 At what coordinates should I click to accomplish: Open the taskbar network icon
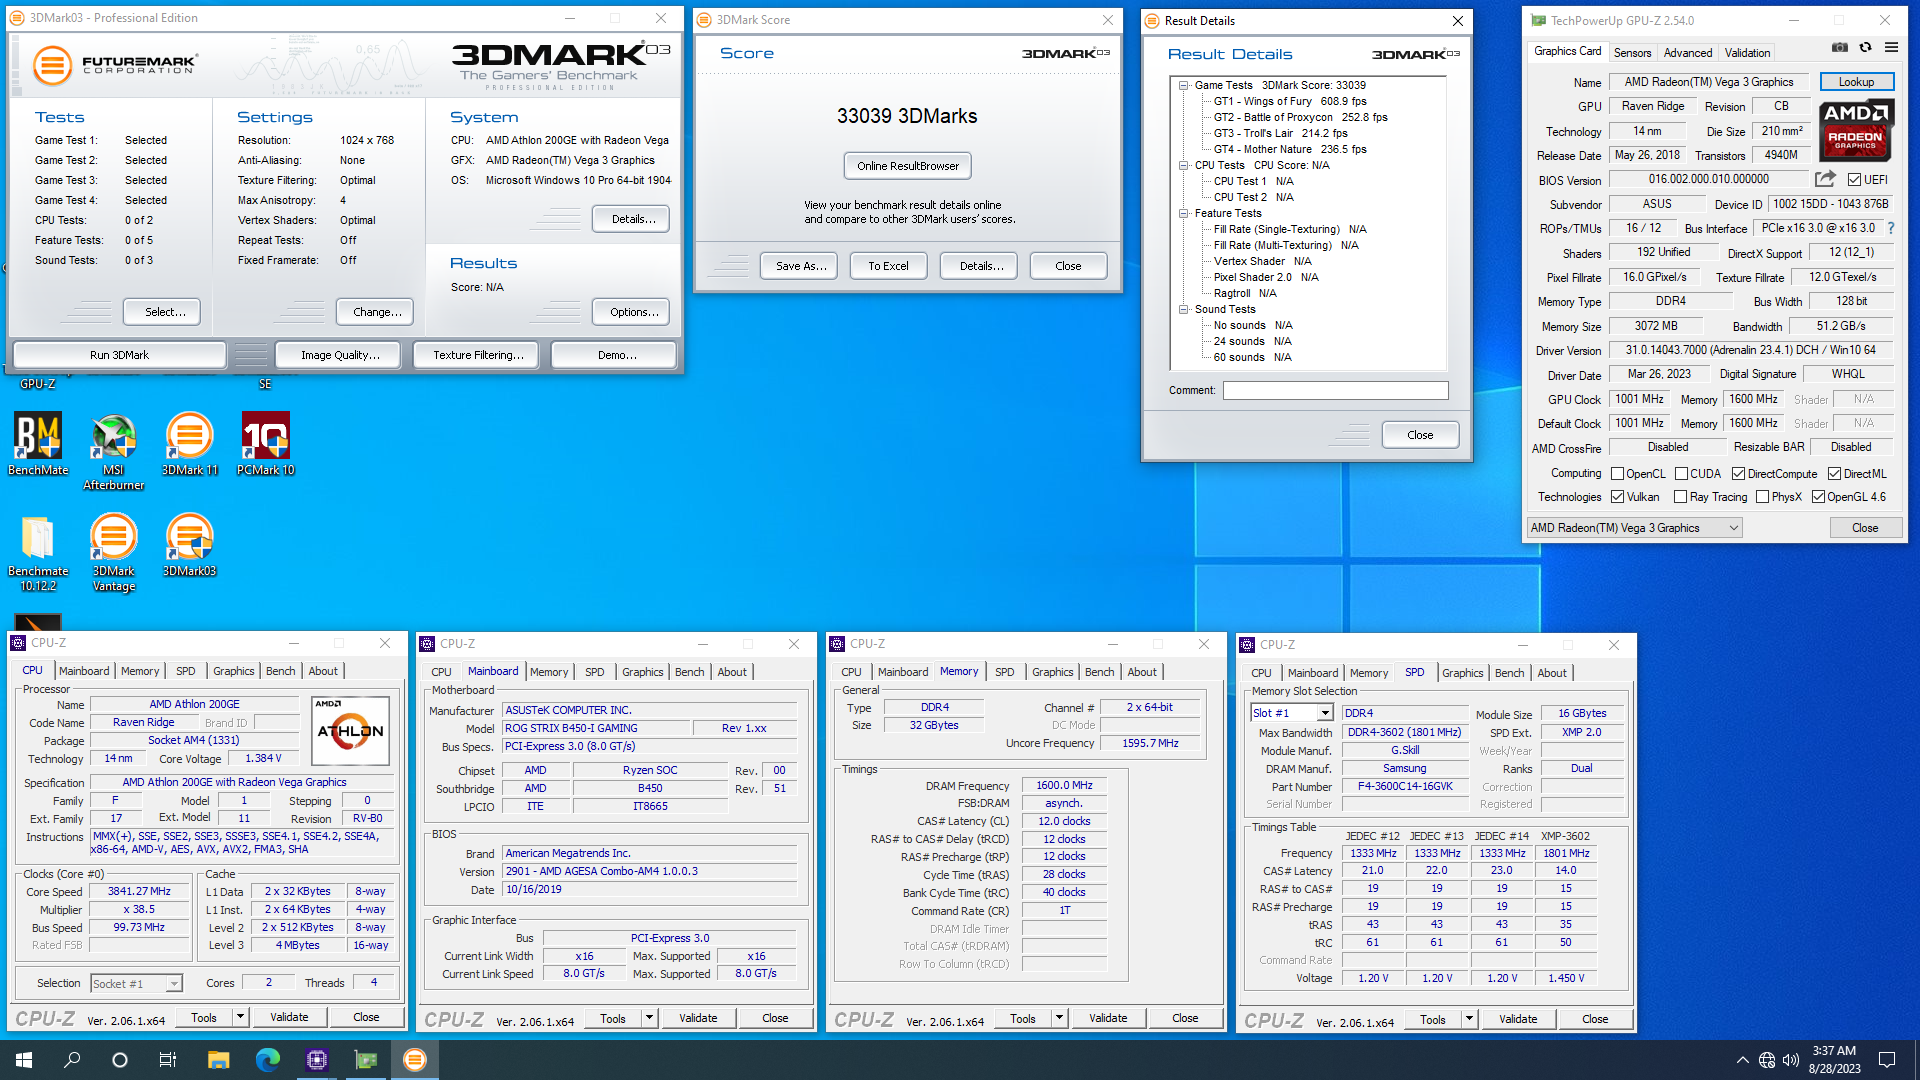[x=1767, y=1060]
